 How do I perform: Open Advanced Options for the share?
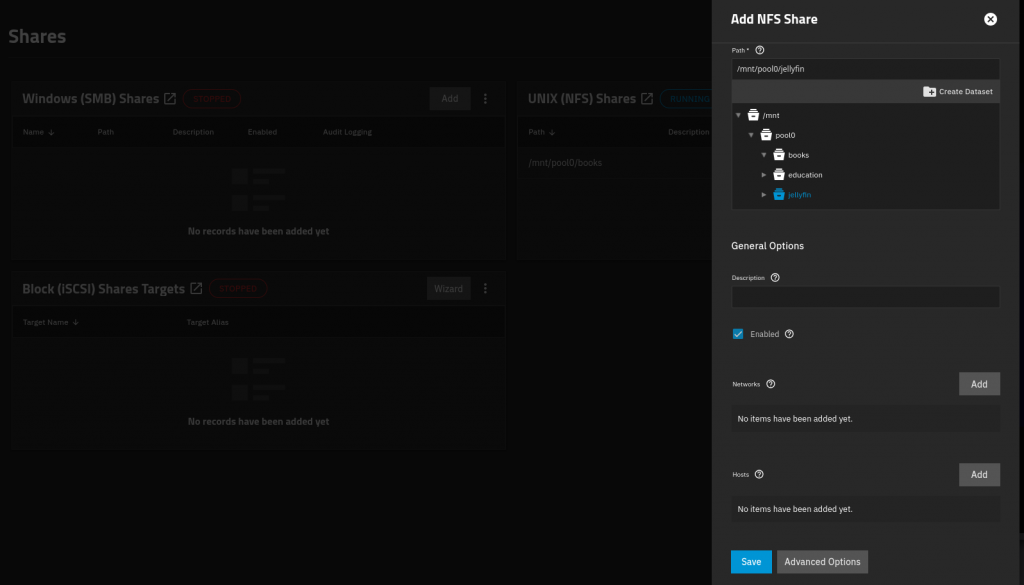822,561
